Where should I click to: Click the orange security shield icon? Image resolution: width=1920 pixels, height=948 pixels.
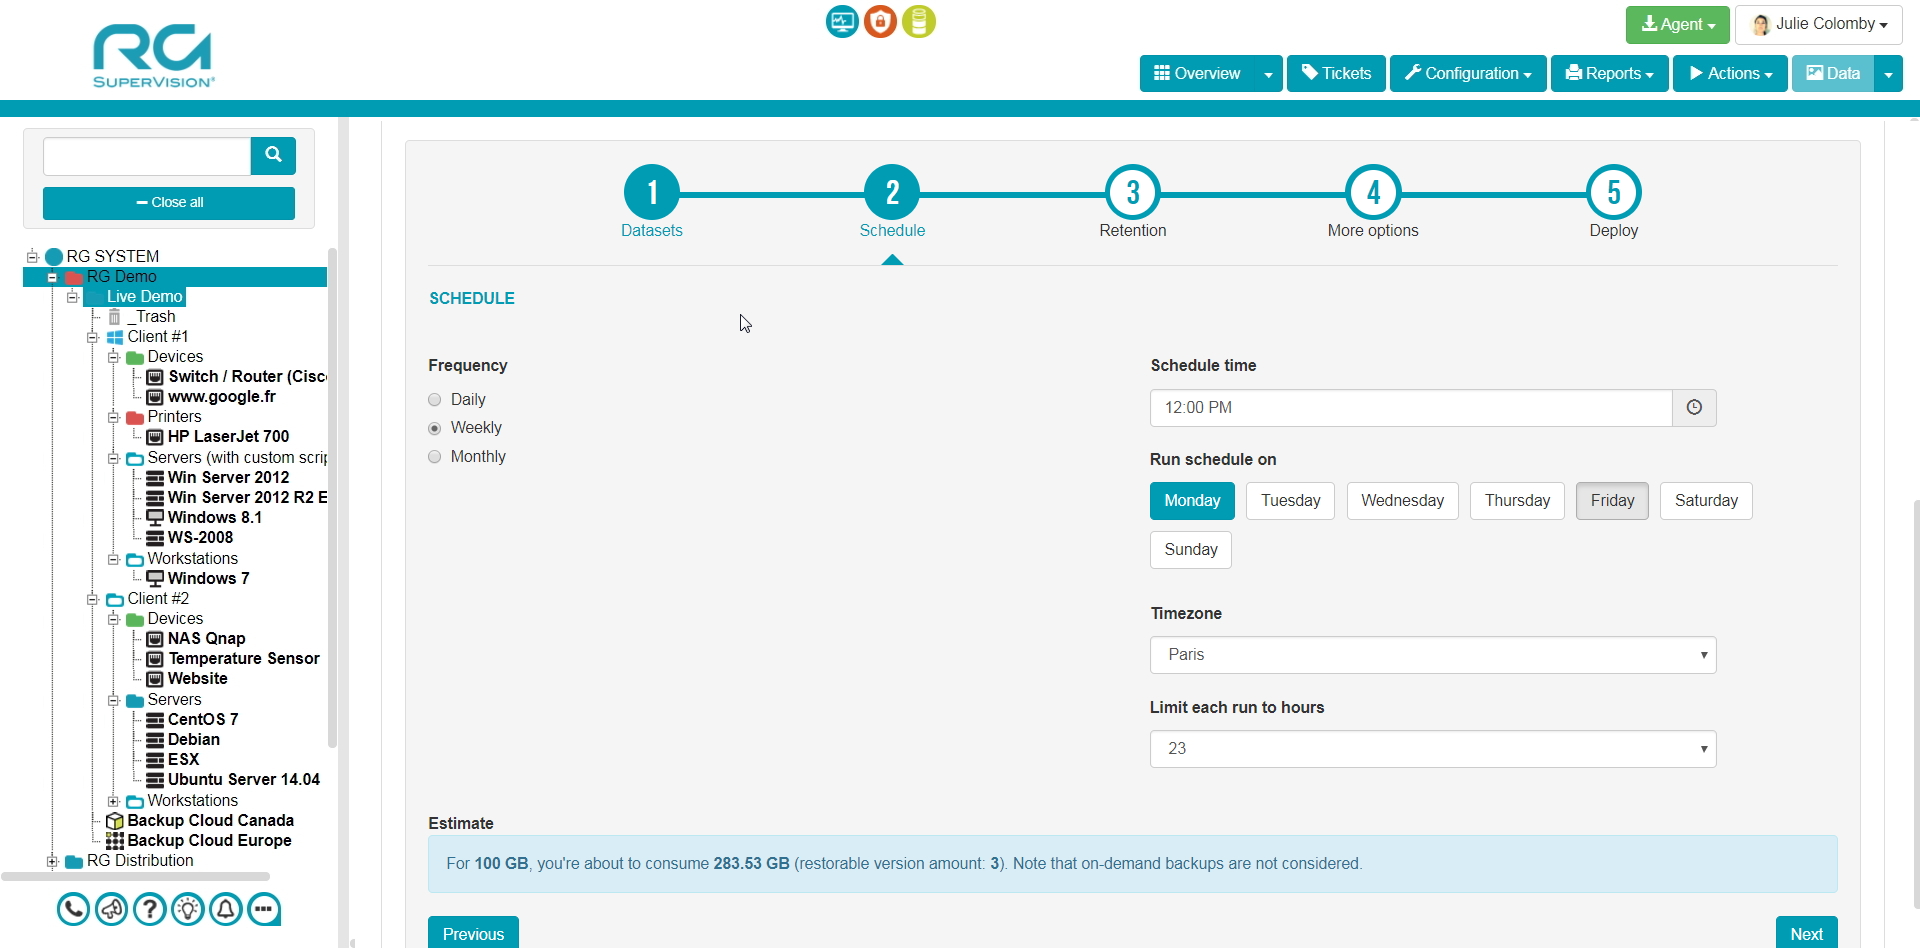[x=880, y=21]
